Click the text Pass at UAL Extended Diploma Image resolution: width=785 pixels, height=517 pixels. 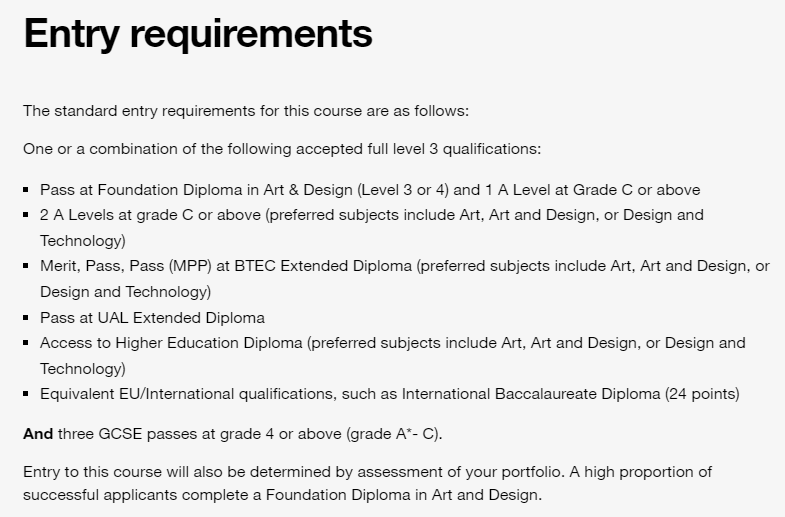coord(152,318)
